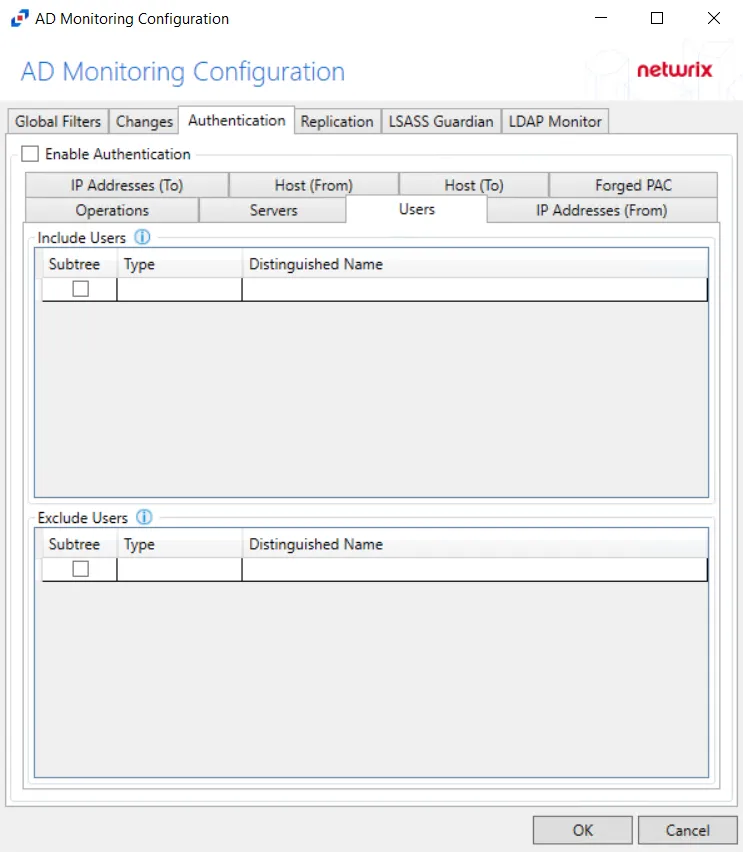743x852 pixels.
Task: Click Subtree column header in Exclude Users
Action: point(79,544)
